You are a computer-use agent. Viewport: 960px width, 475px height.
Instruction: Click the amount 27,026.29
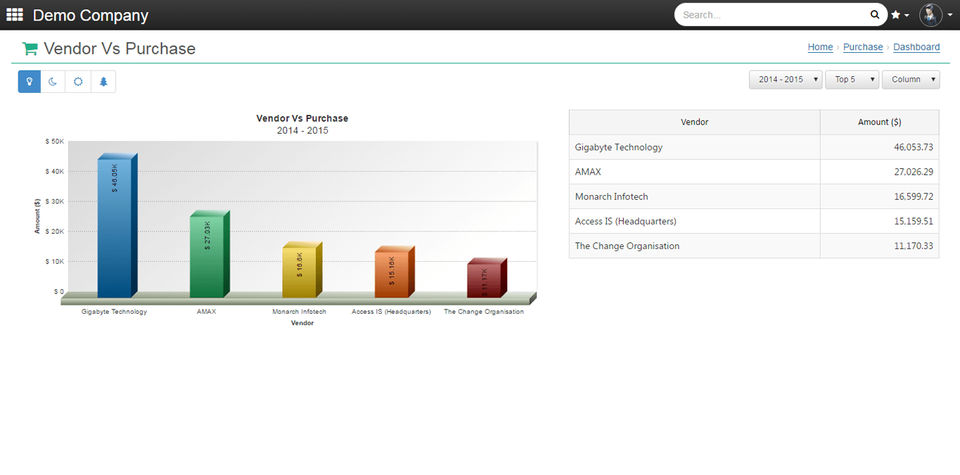pos(913,172)
